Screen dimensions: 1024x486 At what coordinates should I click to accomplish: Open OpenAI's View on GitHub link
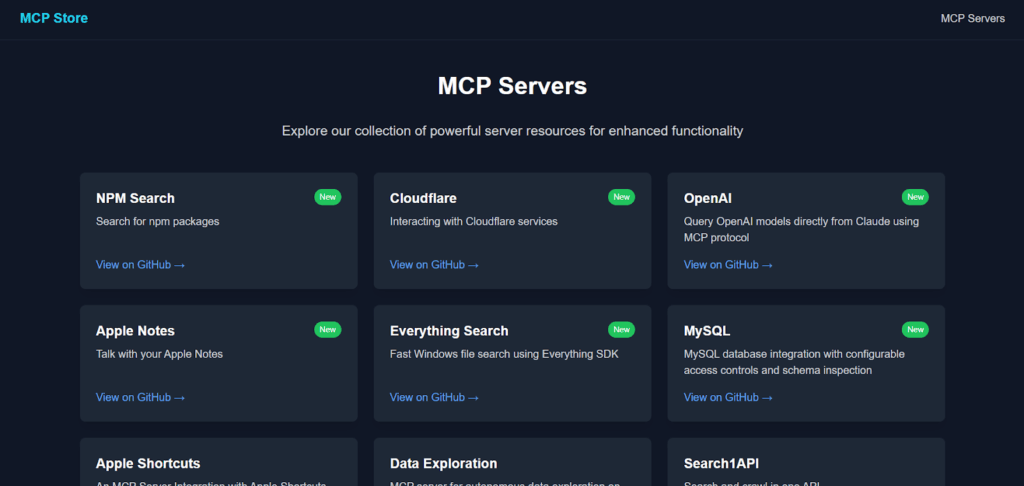pyautogui.click(x=728, y=265)
